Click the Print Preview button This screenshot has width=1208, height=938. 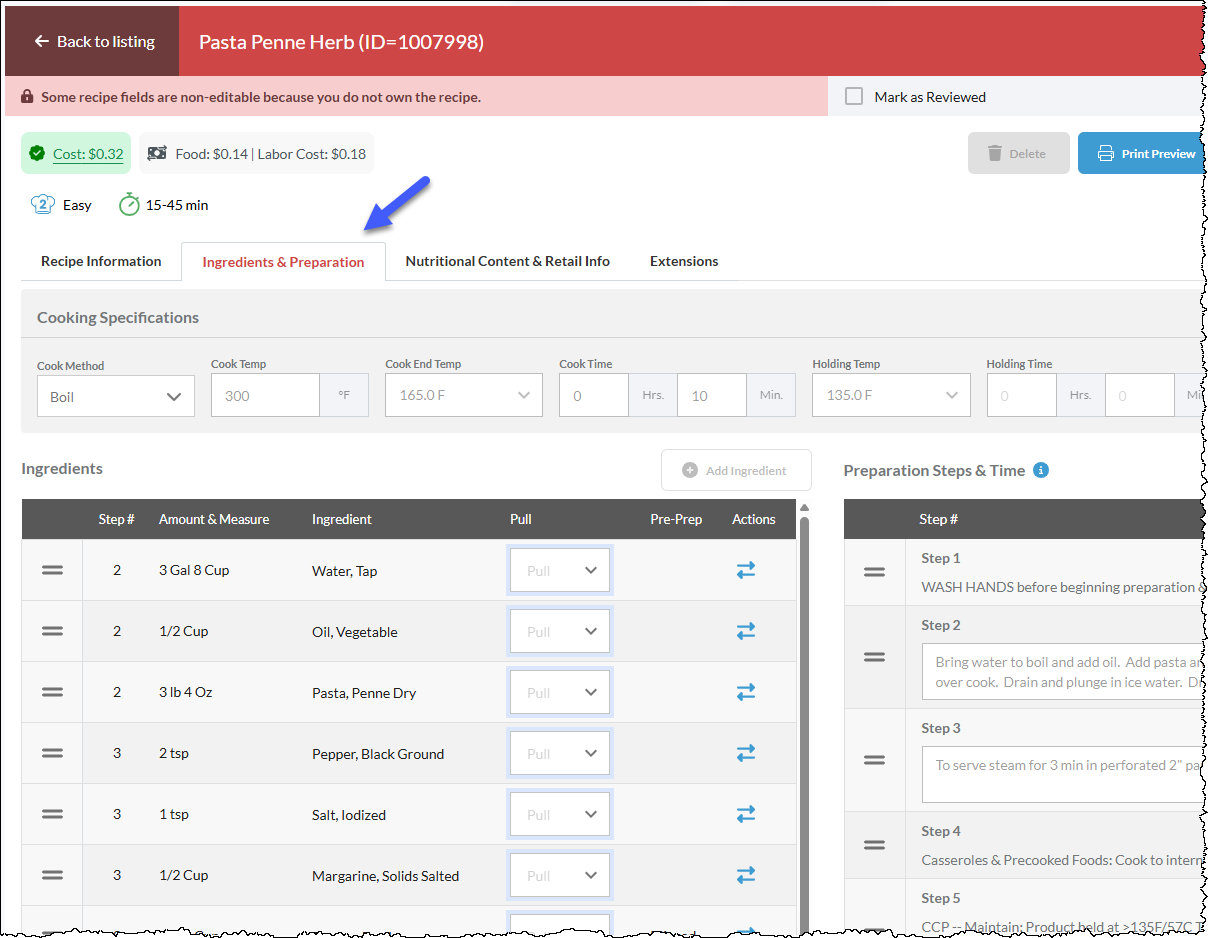pos(1142,153)
